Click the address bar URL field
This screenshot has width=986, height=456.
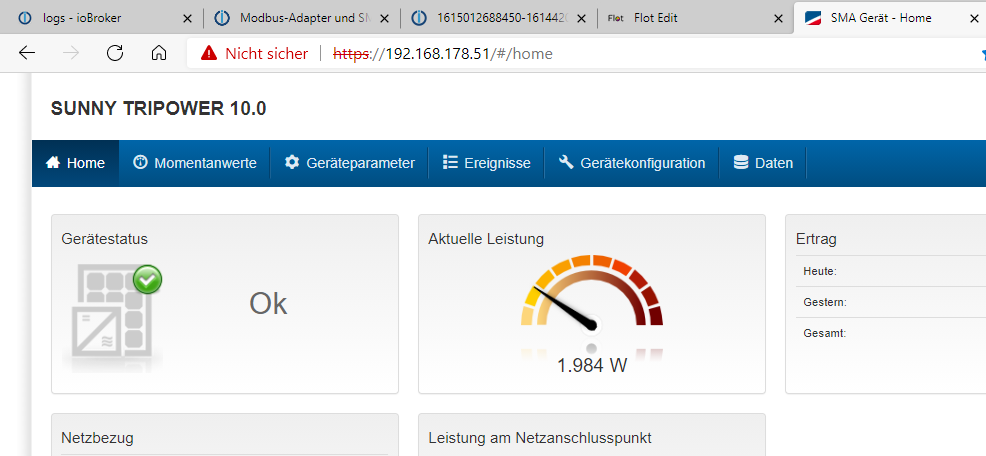[585, 53]
